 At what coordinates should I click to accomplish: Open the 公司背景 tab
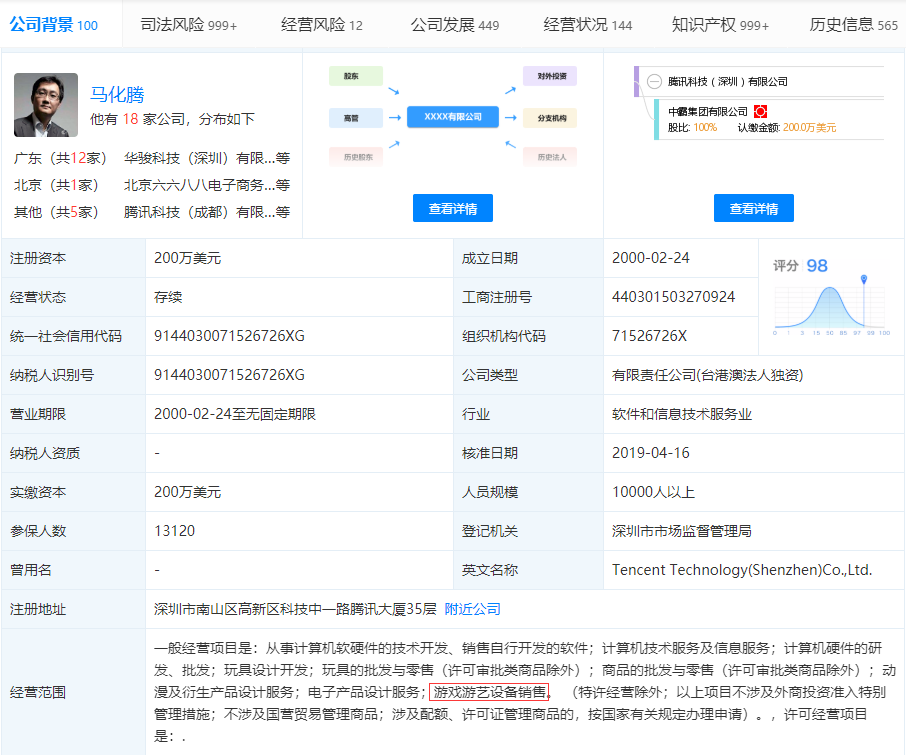pos(54,25)
